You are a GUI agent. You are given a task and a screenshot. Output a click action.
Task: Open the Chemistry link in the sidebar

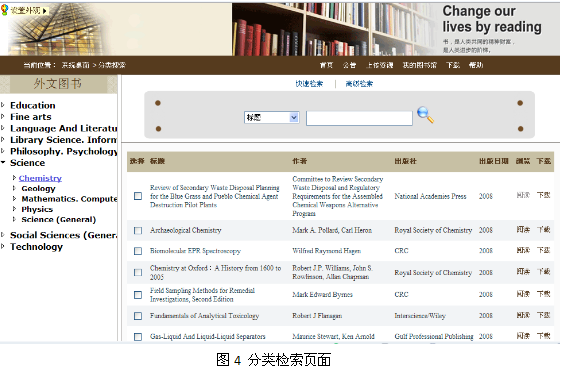[40, 178]
